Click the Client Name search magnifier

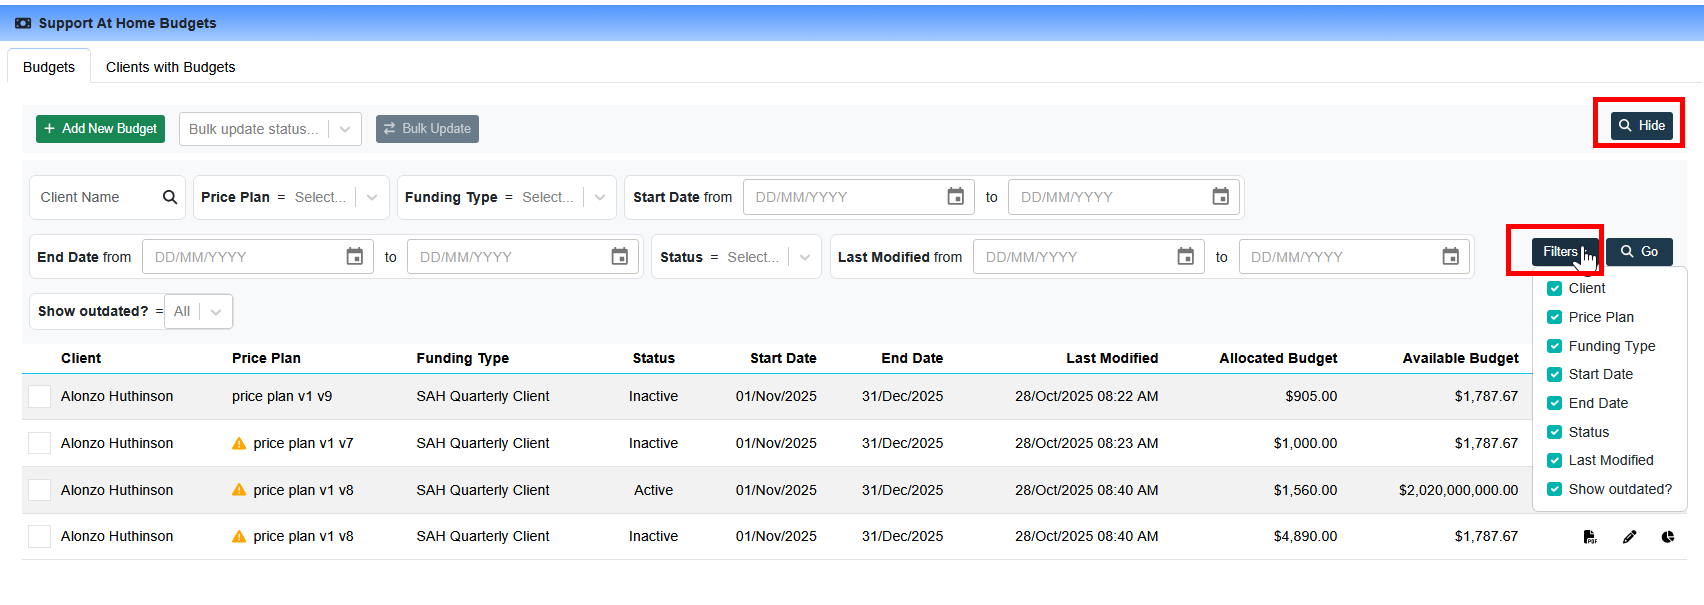170,197
